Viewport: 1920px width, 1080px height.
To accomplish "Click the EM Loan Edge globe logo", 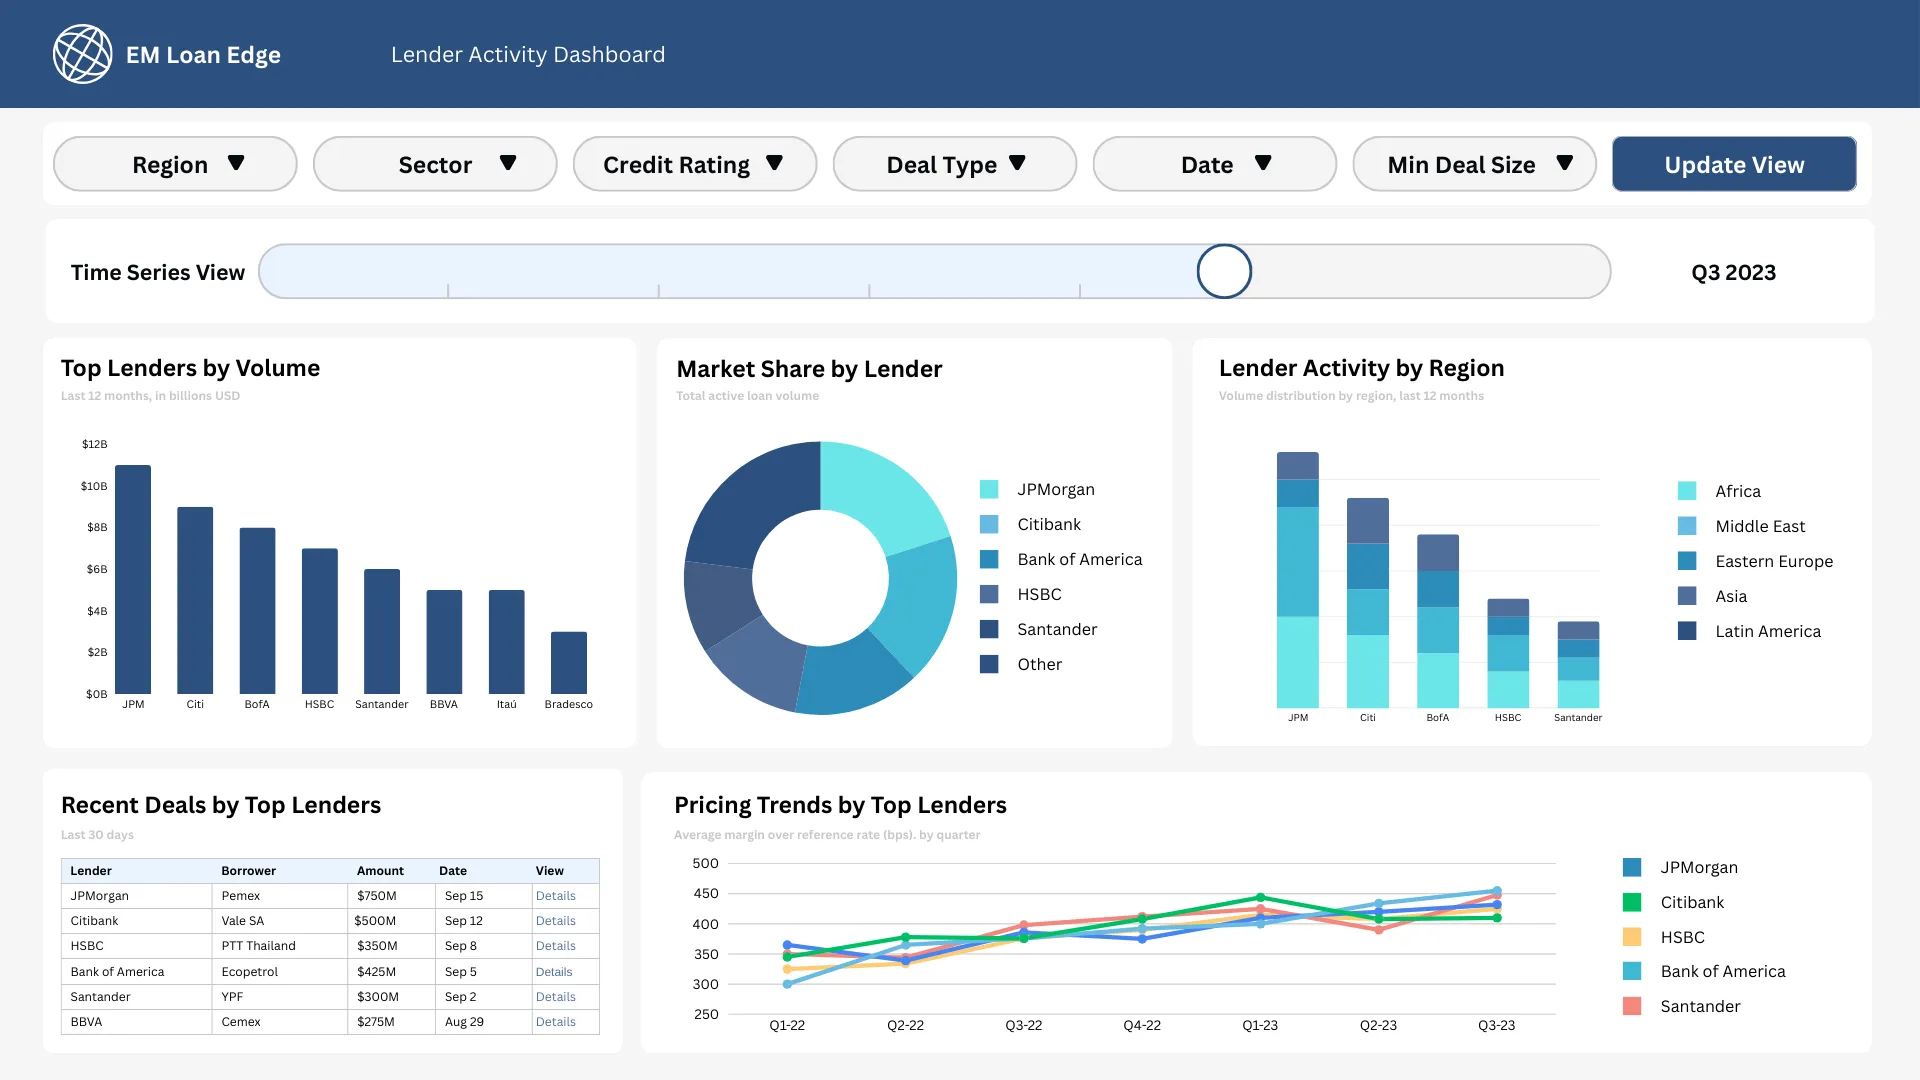I will (82, 54).
